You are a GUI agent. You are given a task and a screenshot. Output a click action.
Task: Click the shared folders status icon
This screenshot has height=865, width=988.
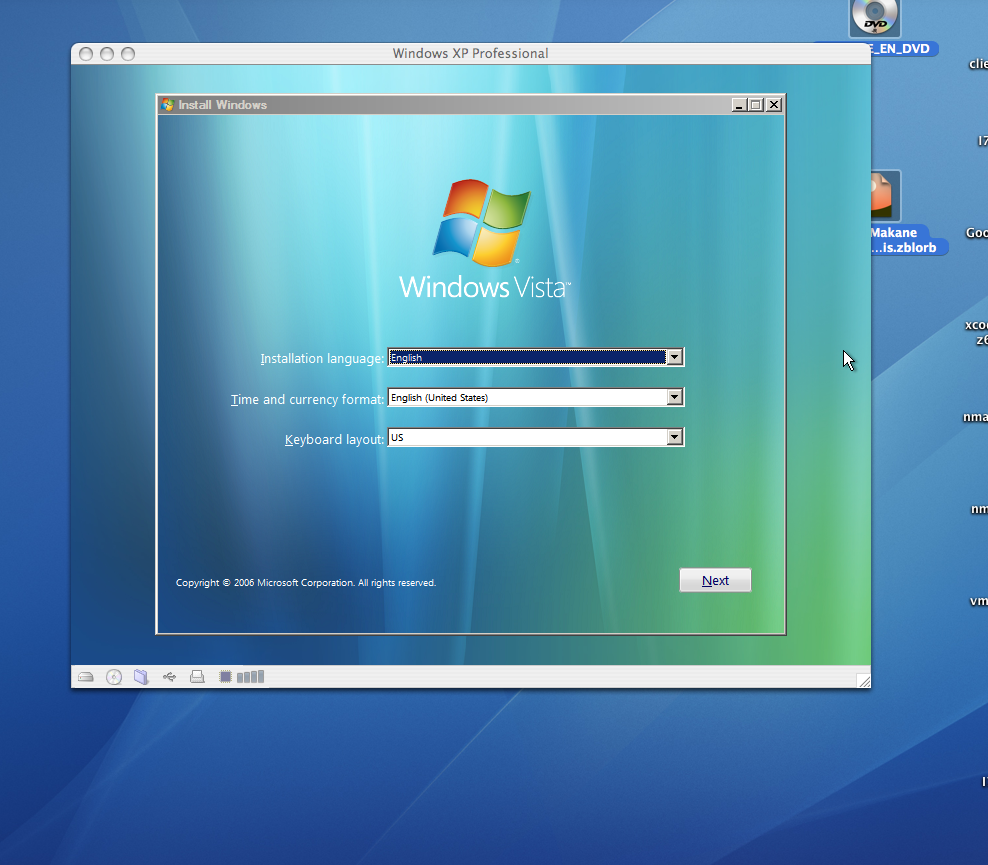tap(141, 677)
